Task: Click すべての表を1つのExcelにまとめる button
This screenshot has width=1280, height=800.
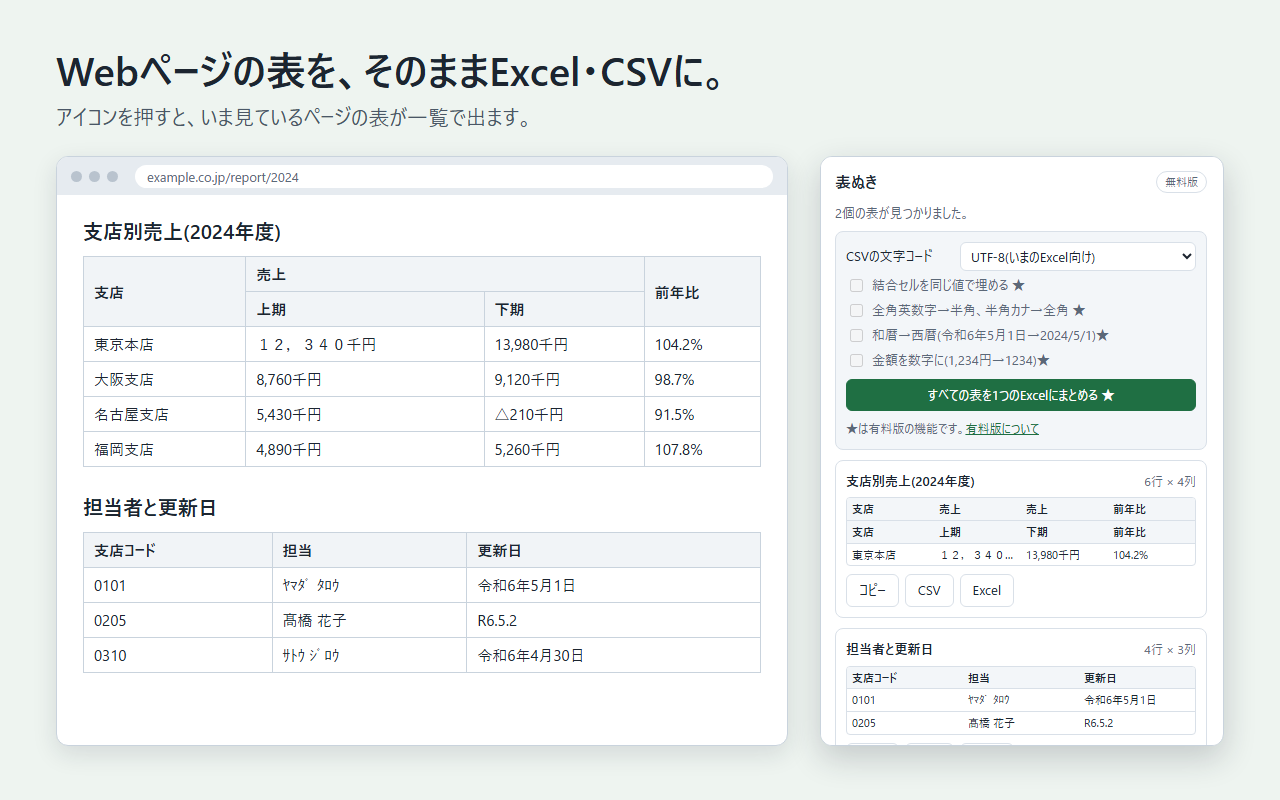Action: (1021, 395)
